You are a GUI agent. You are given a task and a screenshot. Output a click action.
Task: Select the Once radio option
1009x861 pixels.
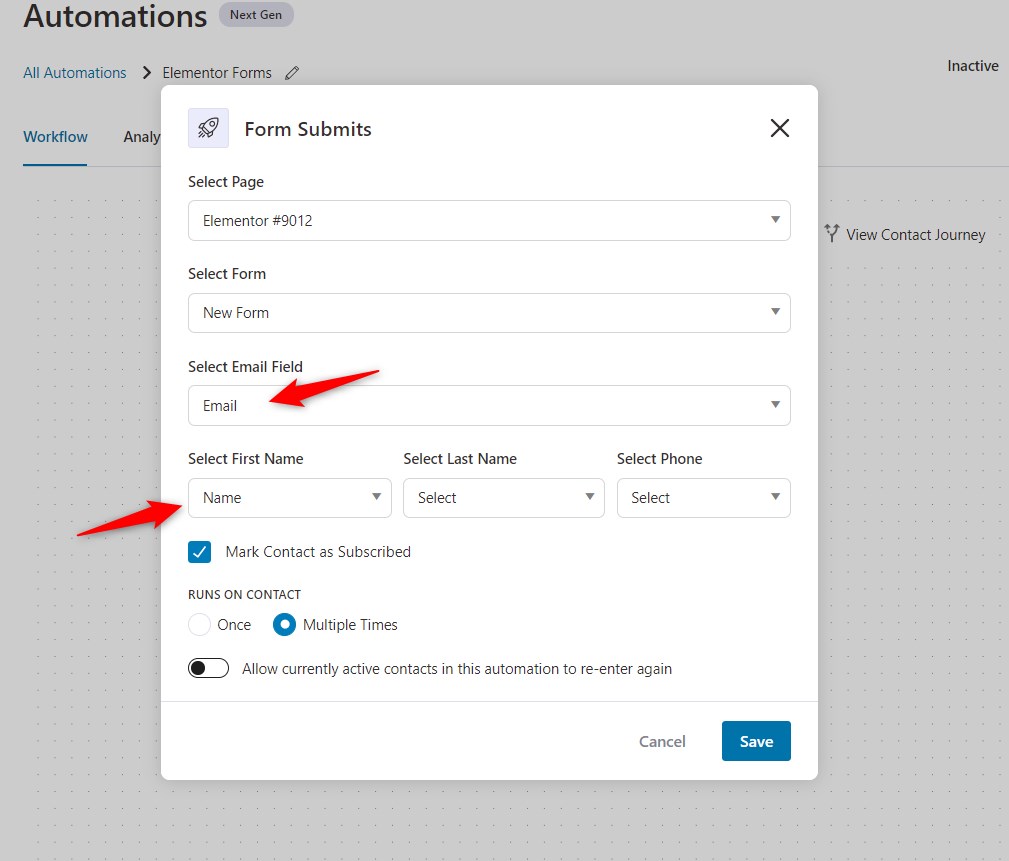click(x=199, y=624)
